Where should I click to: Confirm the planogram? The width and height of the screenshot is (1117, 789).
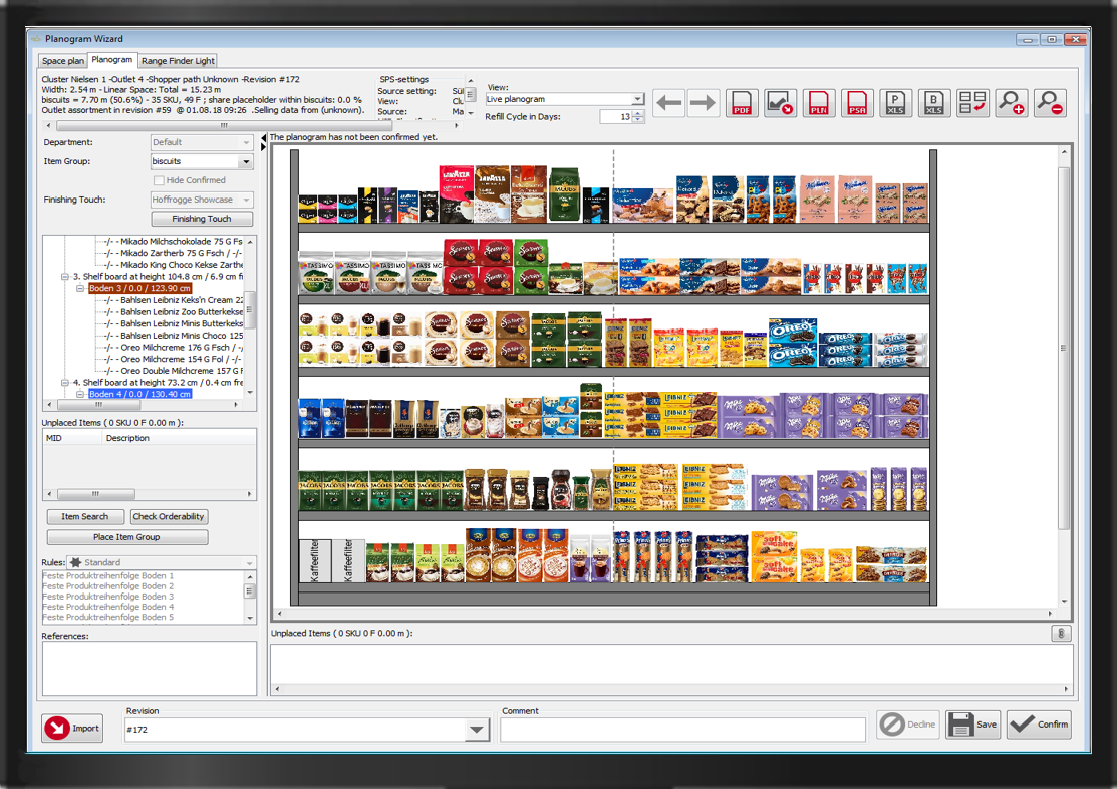(x=1039, y=724)
